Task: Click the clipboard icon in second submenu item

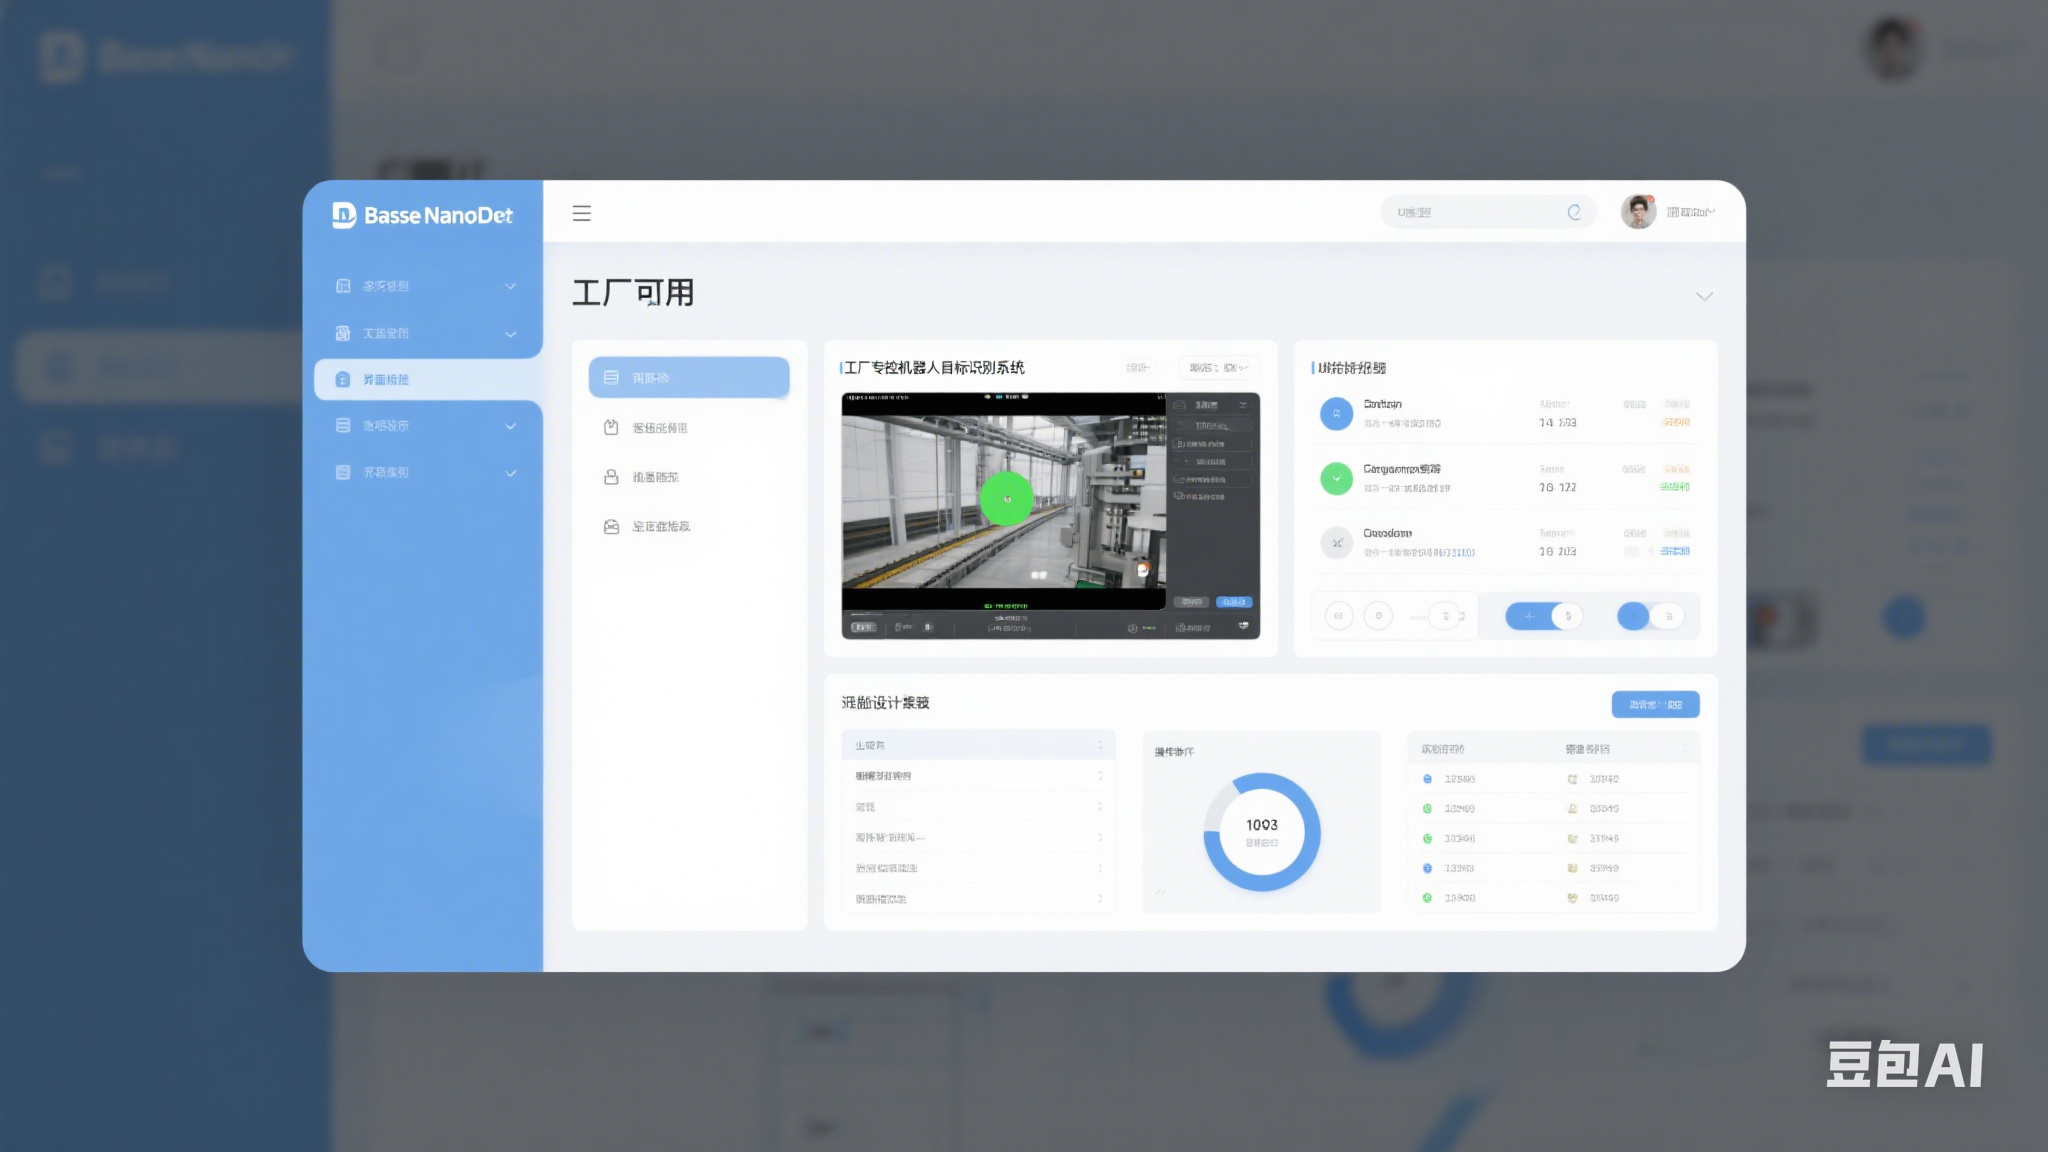Action: [611, 428]
